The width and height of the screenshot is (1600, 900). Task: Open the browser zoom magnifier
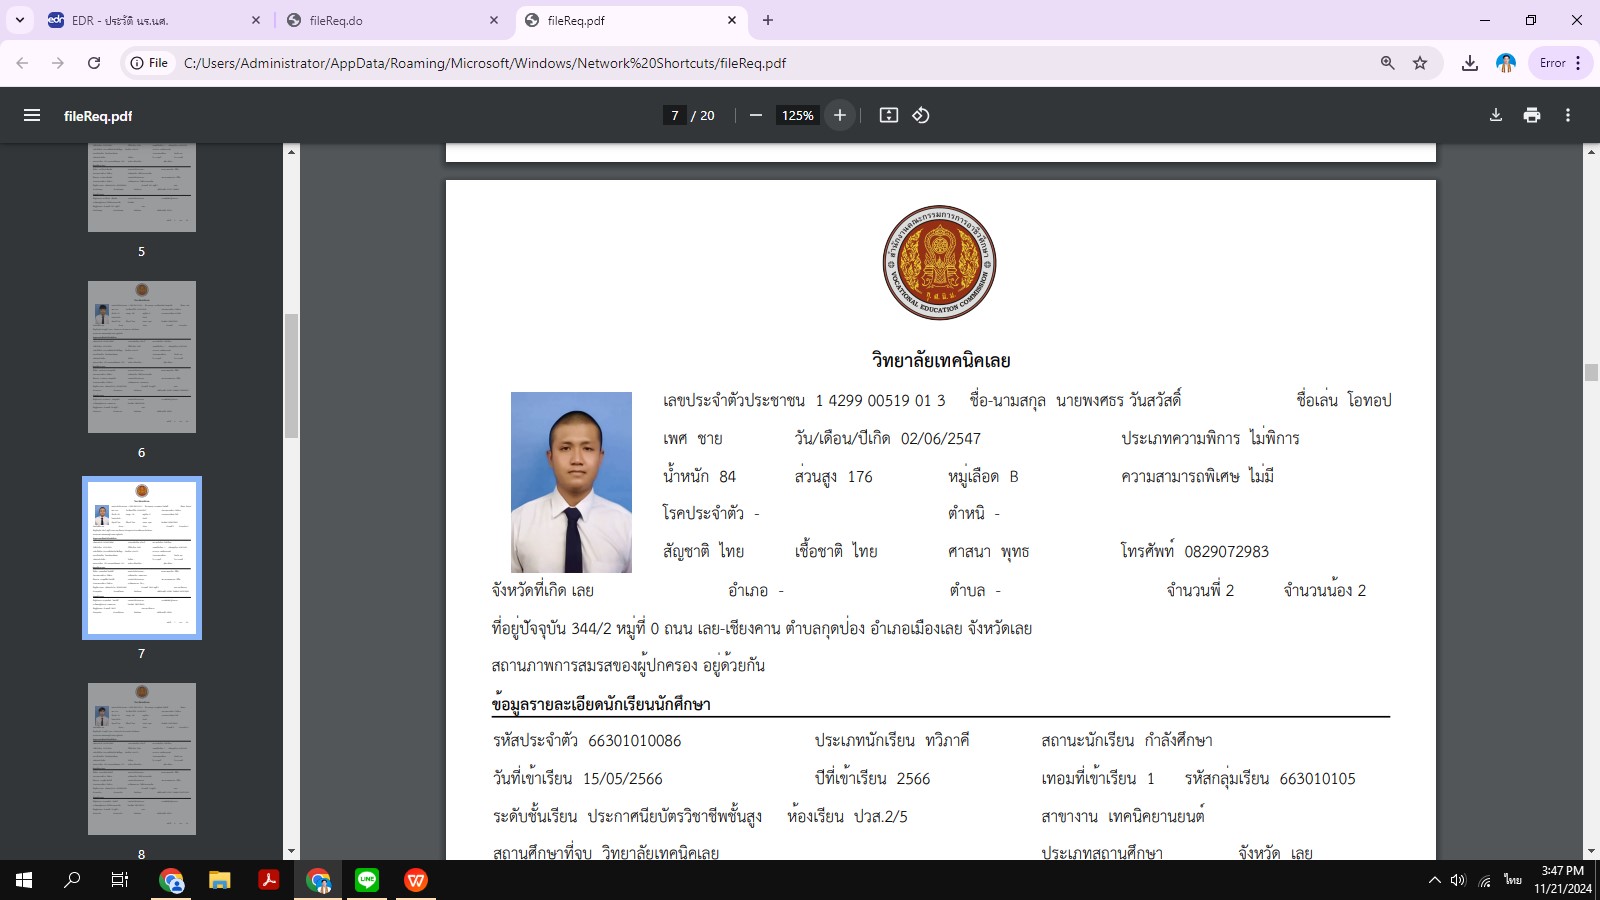1387,63
